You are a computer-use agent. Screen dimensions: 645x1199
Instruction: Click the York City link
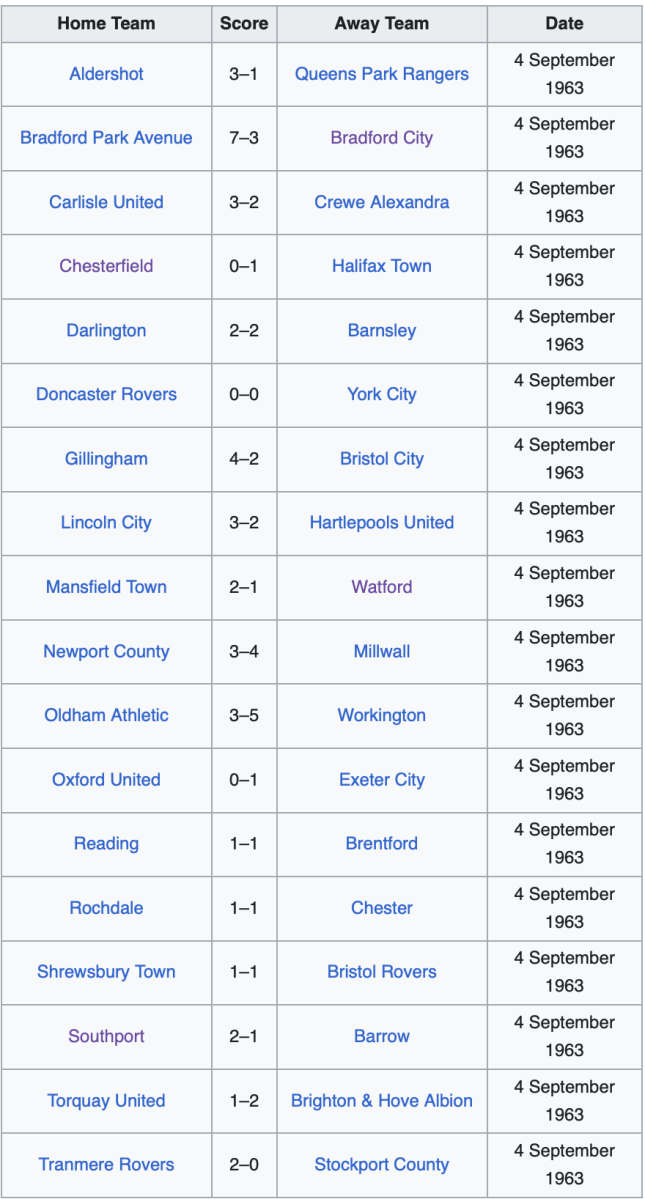pos(381,394)
